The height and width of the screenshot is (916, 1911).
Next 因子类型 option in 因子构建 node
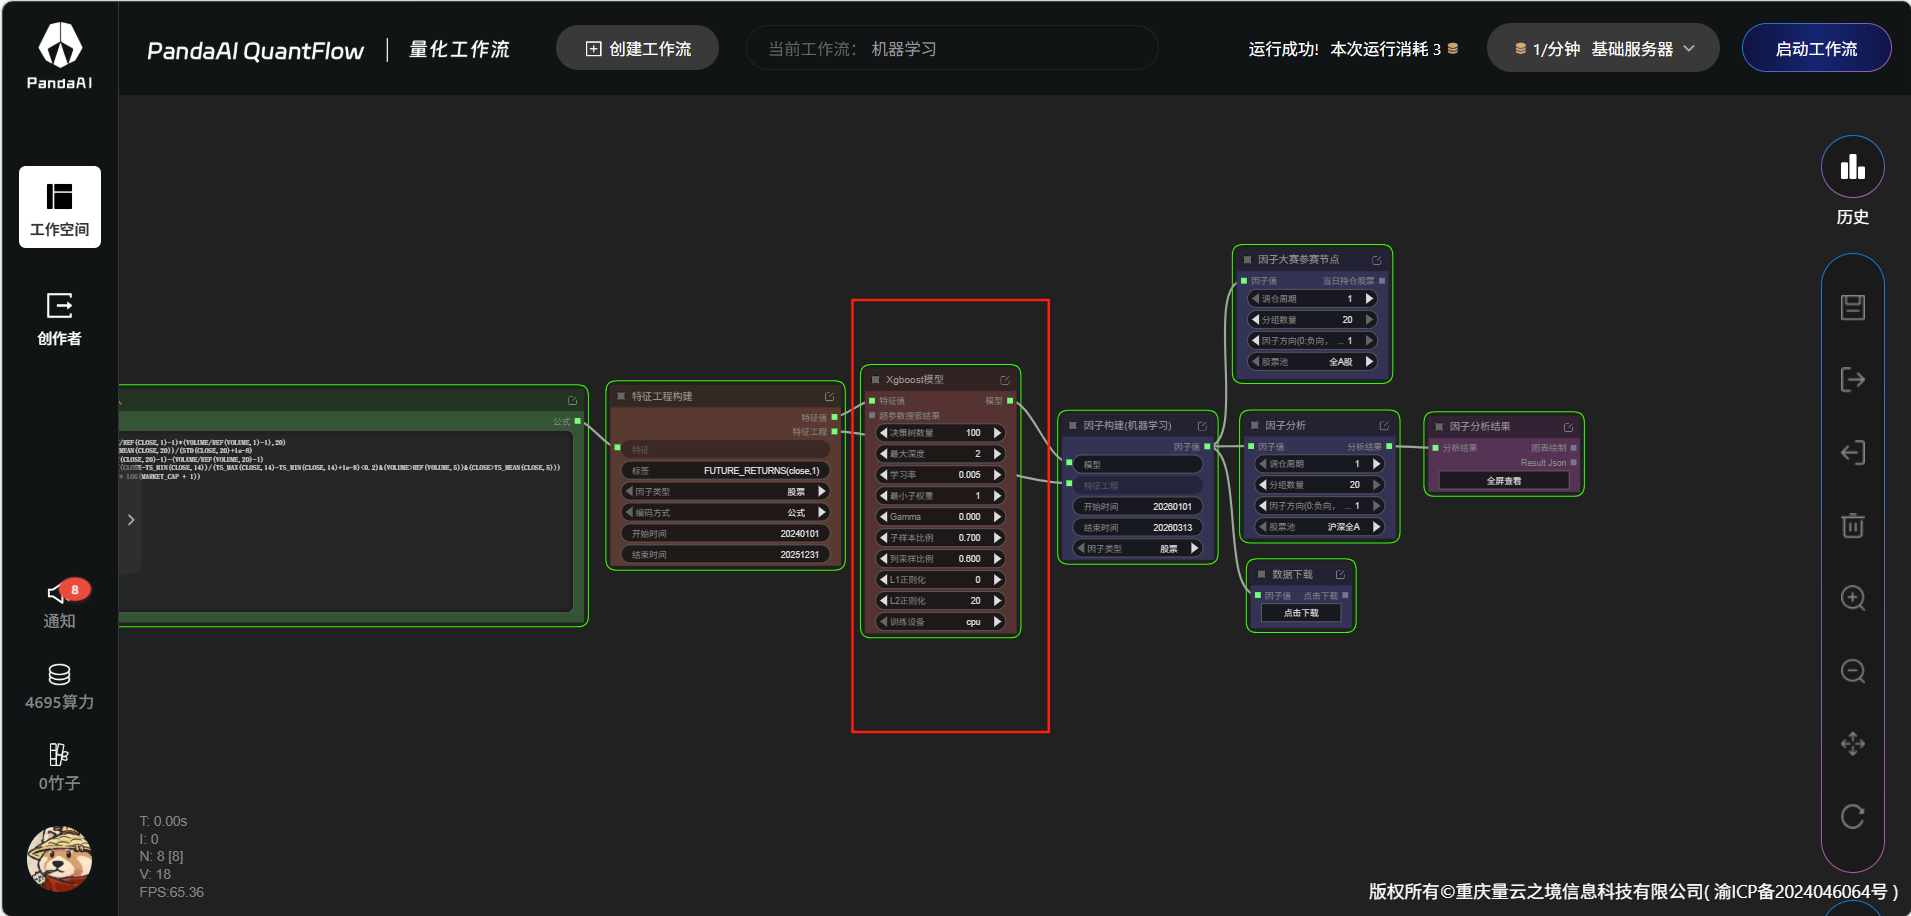click(1194, 548)
